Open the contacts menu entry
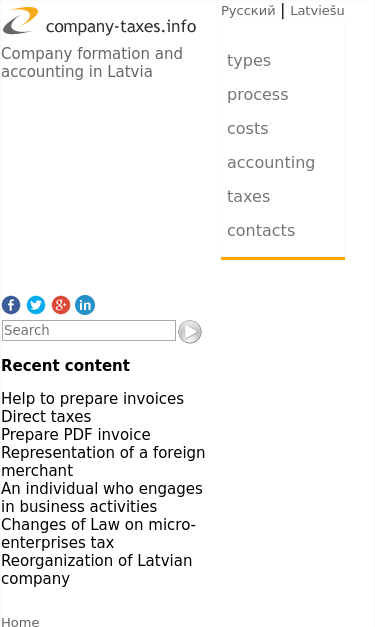Image resolution: width=375 pixels, height=627 pixels. pos(261,231)
